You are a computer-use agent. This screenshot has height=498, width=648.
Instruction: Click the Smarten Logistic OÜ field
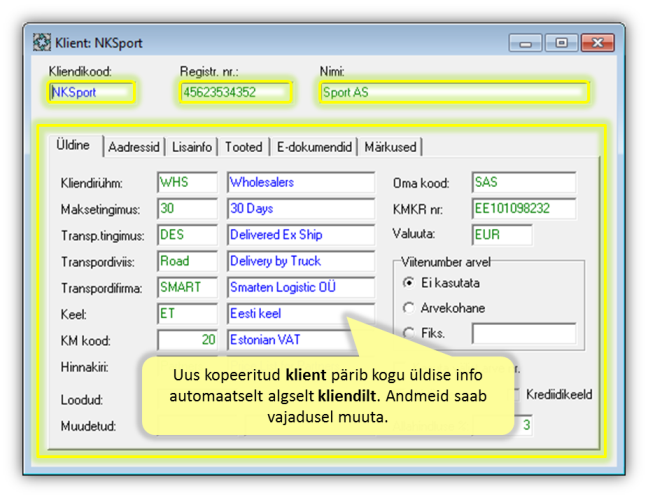click(301, 287)
